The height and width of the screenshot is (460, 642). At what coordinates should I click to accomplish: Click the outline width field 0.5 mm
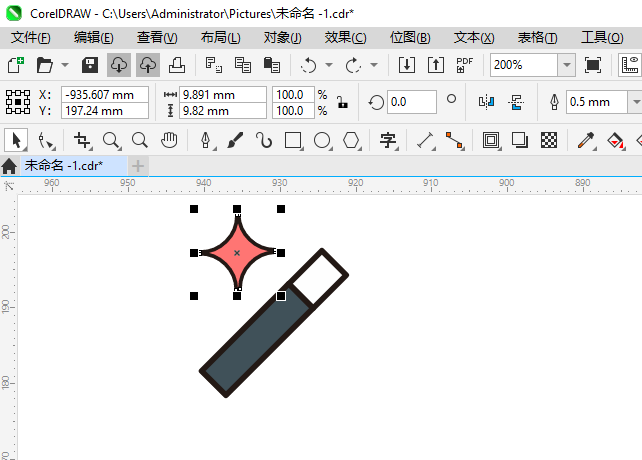coord(597,102)
